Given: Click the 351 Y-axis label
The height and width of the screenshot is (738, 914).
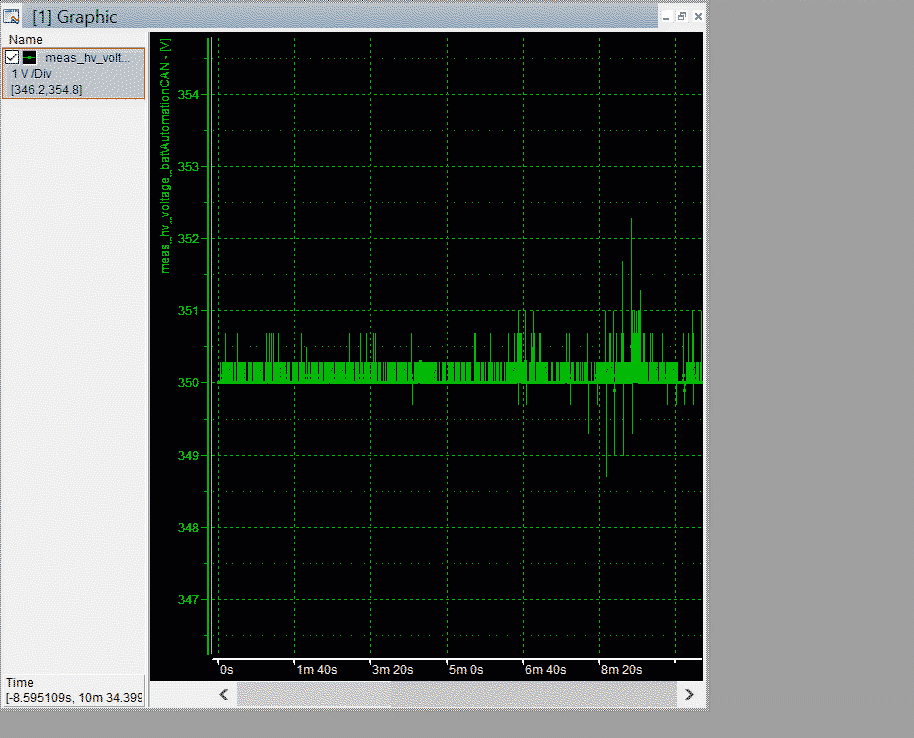Looking at the screenshot, I should coord(188,311).
